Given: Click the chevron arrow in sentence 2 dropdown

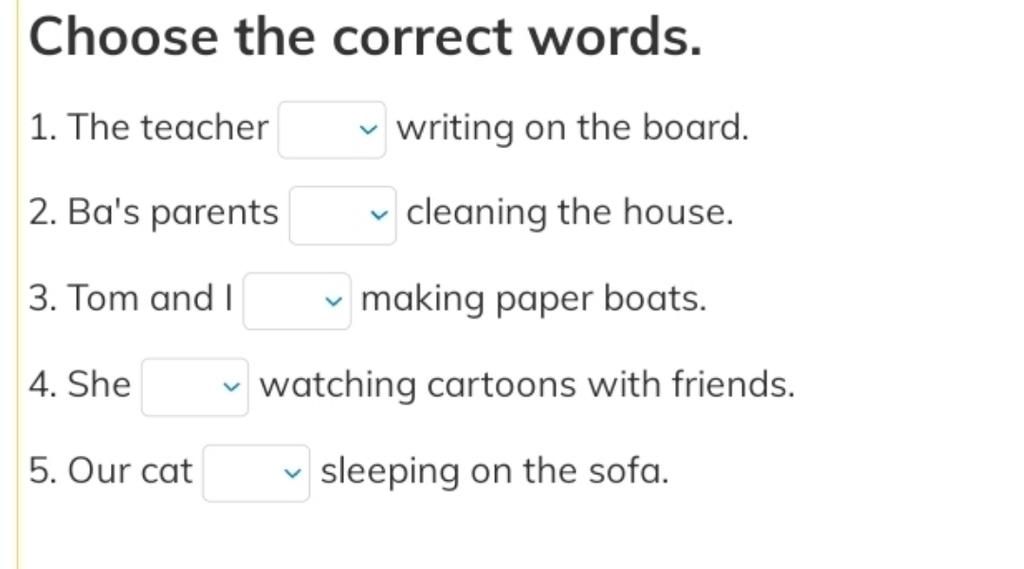Looking at the screenshot, I should [379, 216].
